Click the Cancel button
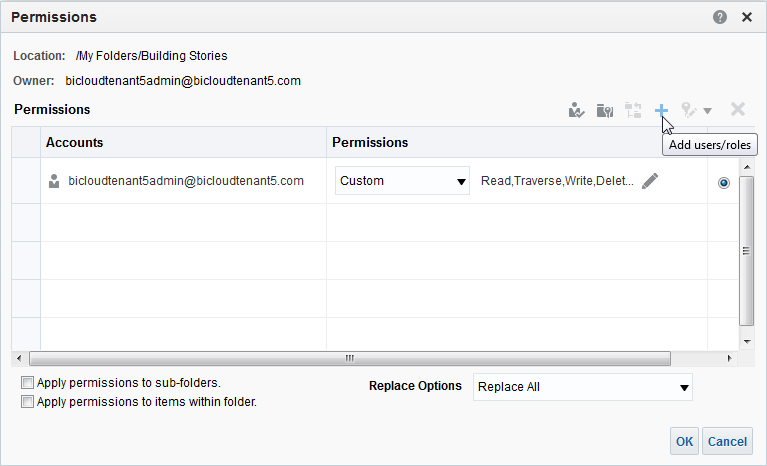The image size is (767, 466). 727,442
